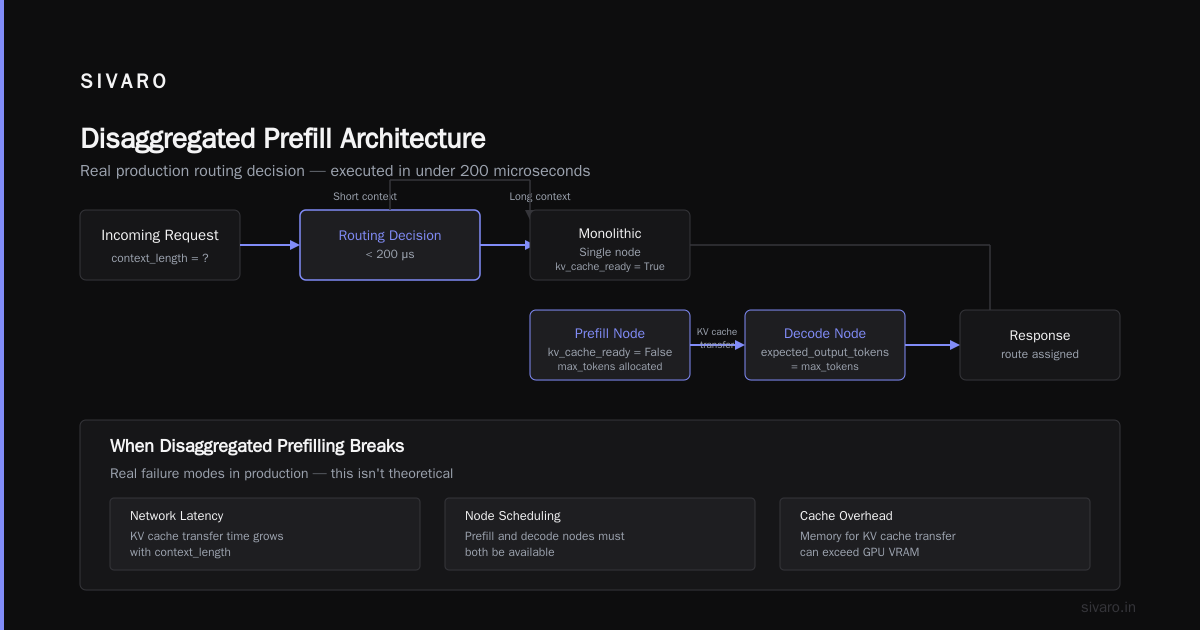Click the Short context label
The height and width of the screenshot is (630, 1200).
pos(365,196)
